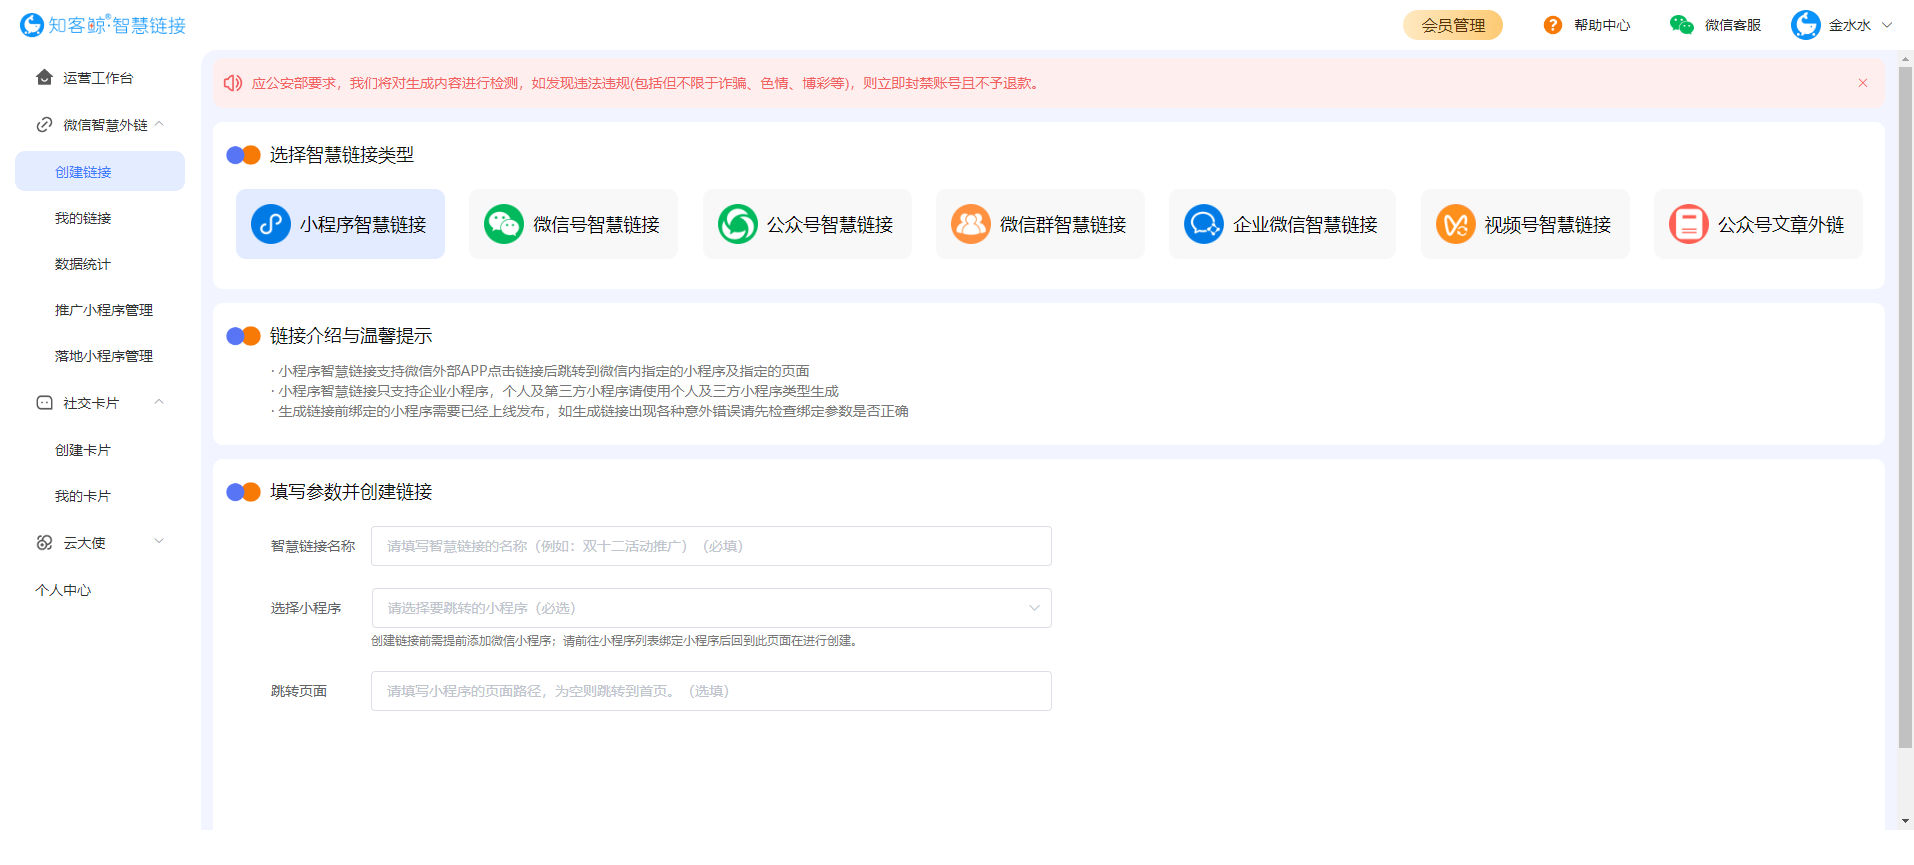Collapse the 社交卡片 sidebar group

point(159,403)
